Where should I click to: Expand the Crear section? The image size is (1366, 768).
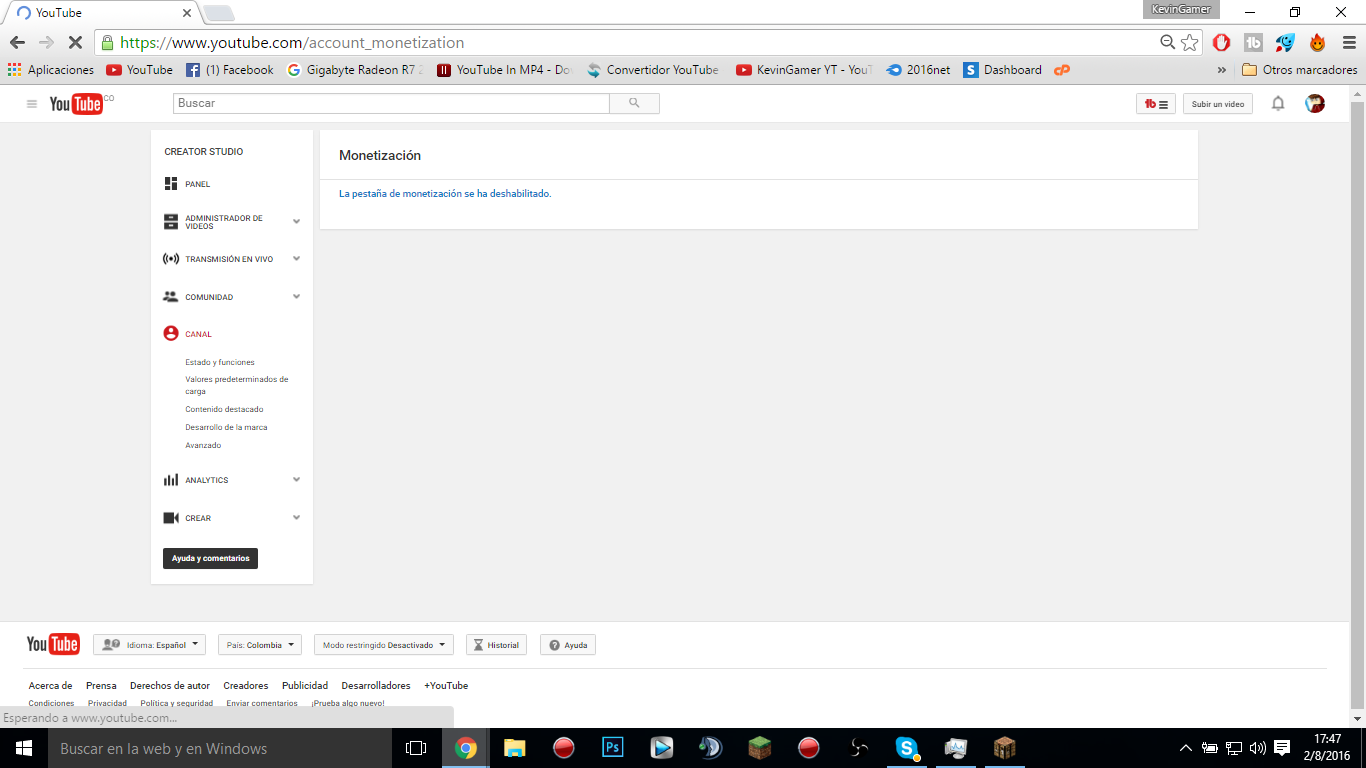tap(296, 518)
